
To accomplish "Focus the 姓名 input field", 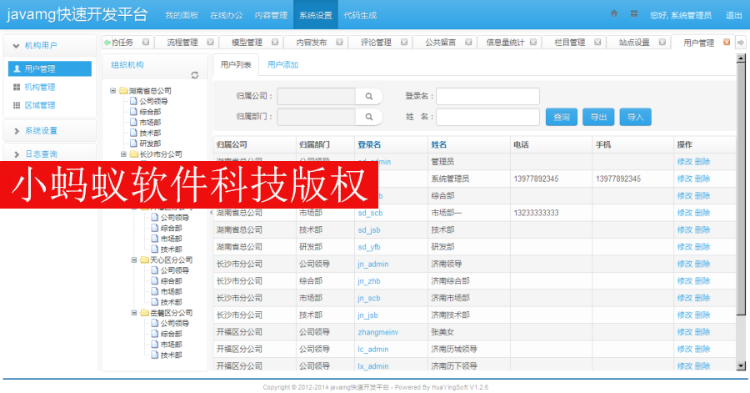I will [488, 117].
